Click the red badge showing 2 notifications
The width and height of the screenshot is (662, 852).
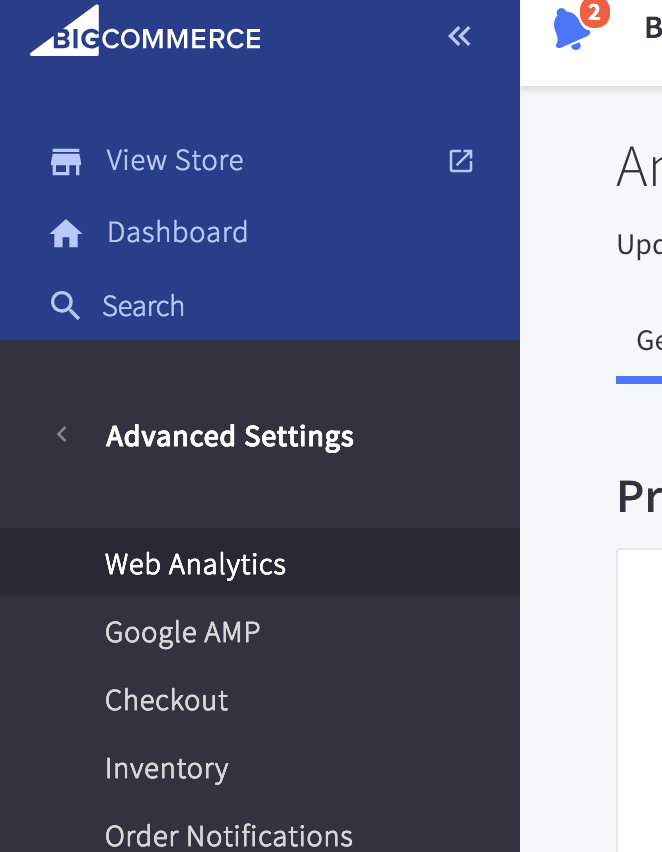[x=596, y=13]
